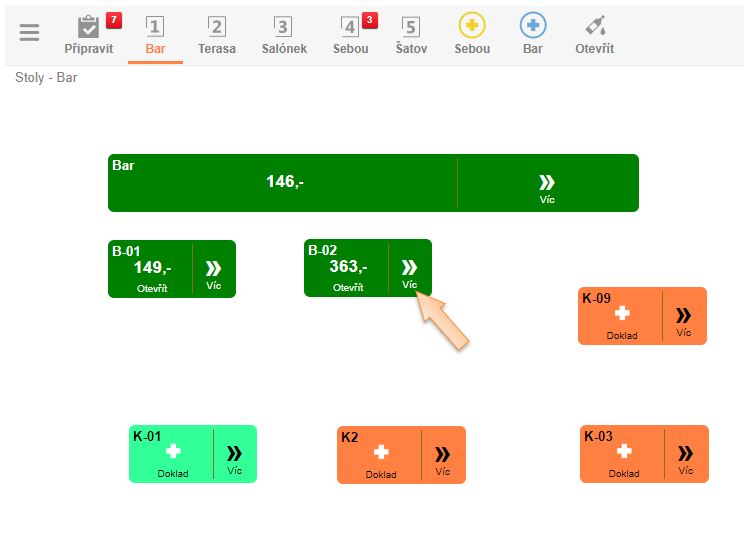Open the Bar table with 146,- total
Viewport: 752px width, 559px height.
pos(284,183)
